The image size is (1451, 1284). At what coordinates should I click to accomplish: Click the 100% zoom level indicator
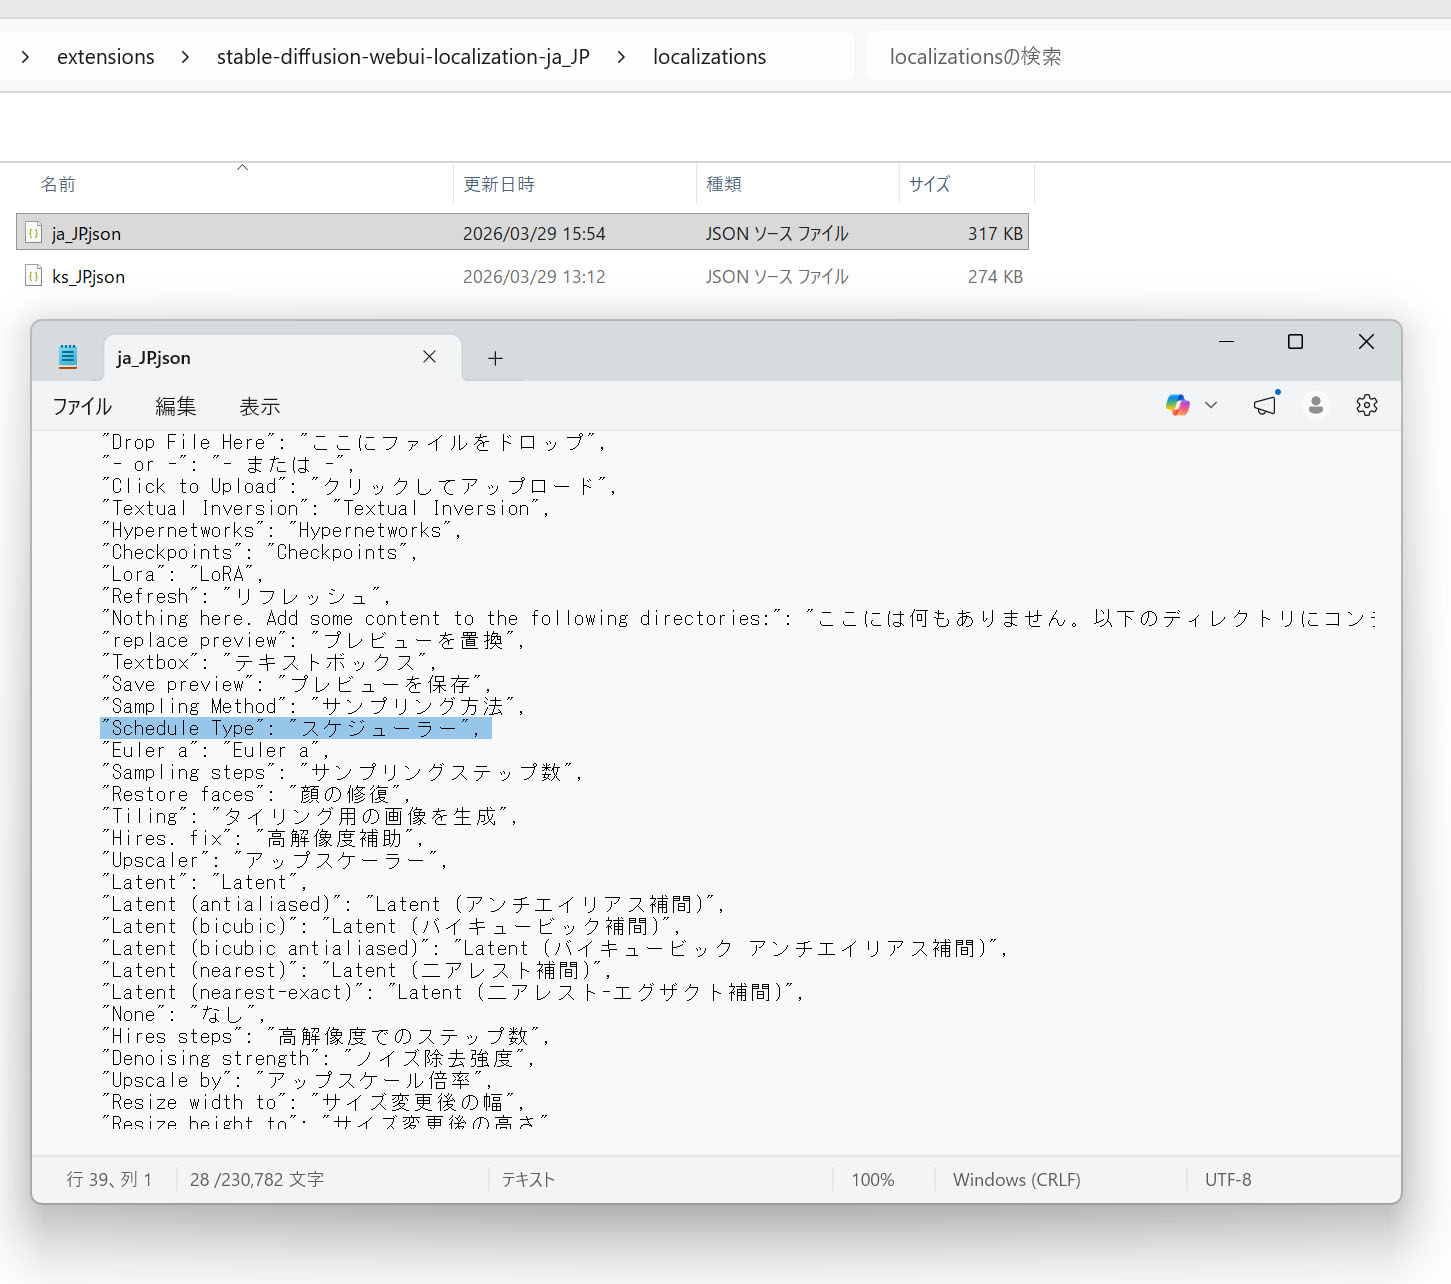click(872, 1180)
